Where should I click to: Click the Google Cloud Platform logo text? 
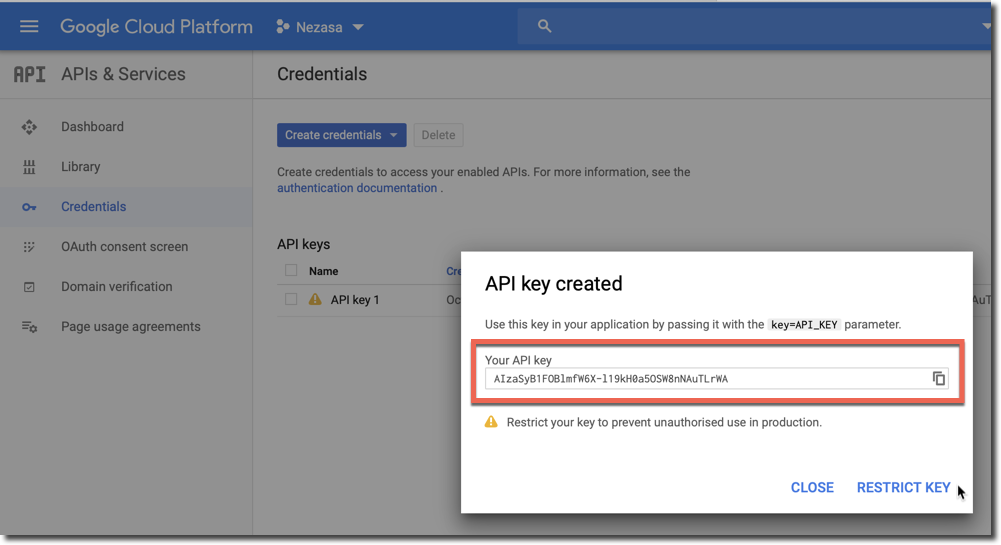156,27
